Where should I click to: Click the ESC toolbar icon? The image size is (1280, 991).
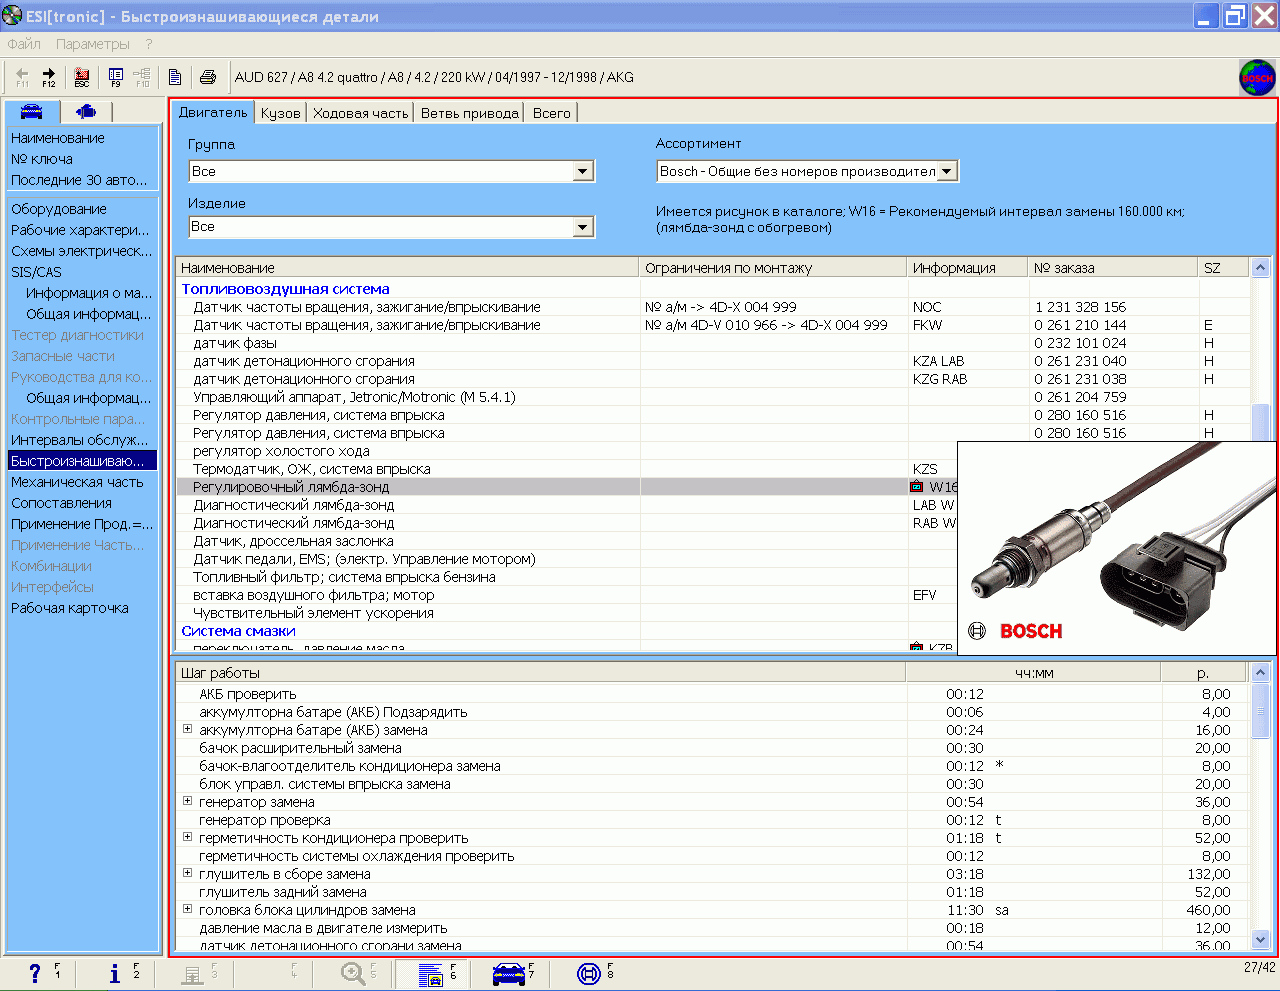(82, 77)
